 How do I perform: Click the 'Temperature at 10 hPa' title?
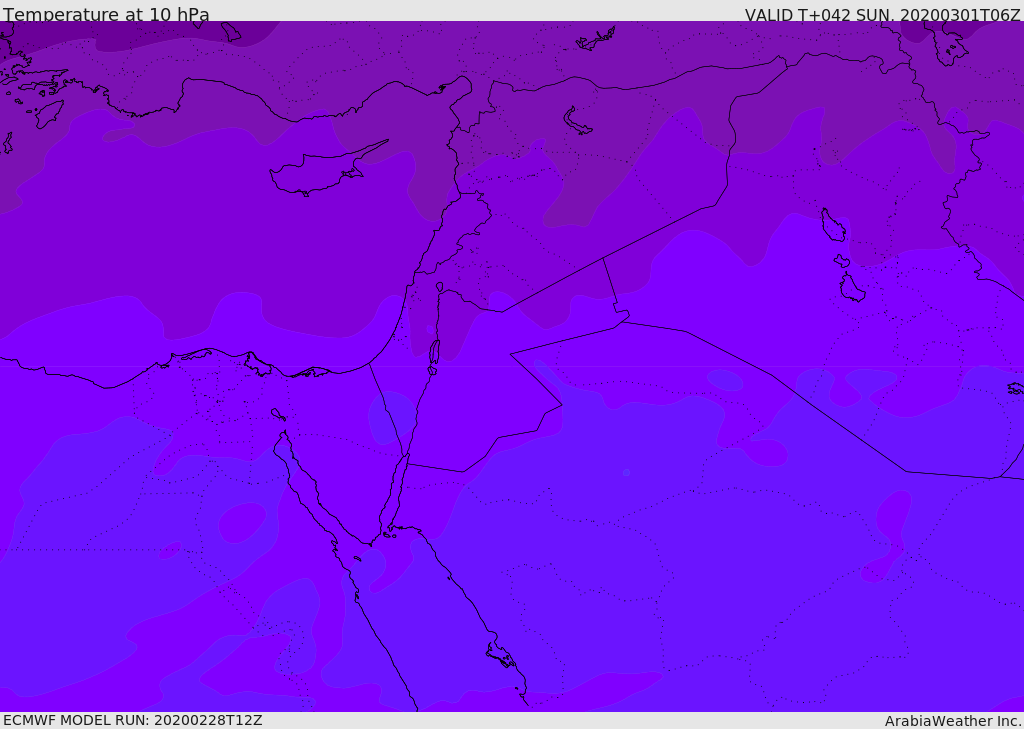point(106,14)
